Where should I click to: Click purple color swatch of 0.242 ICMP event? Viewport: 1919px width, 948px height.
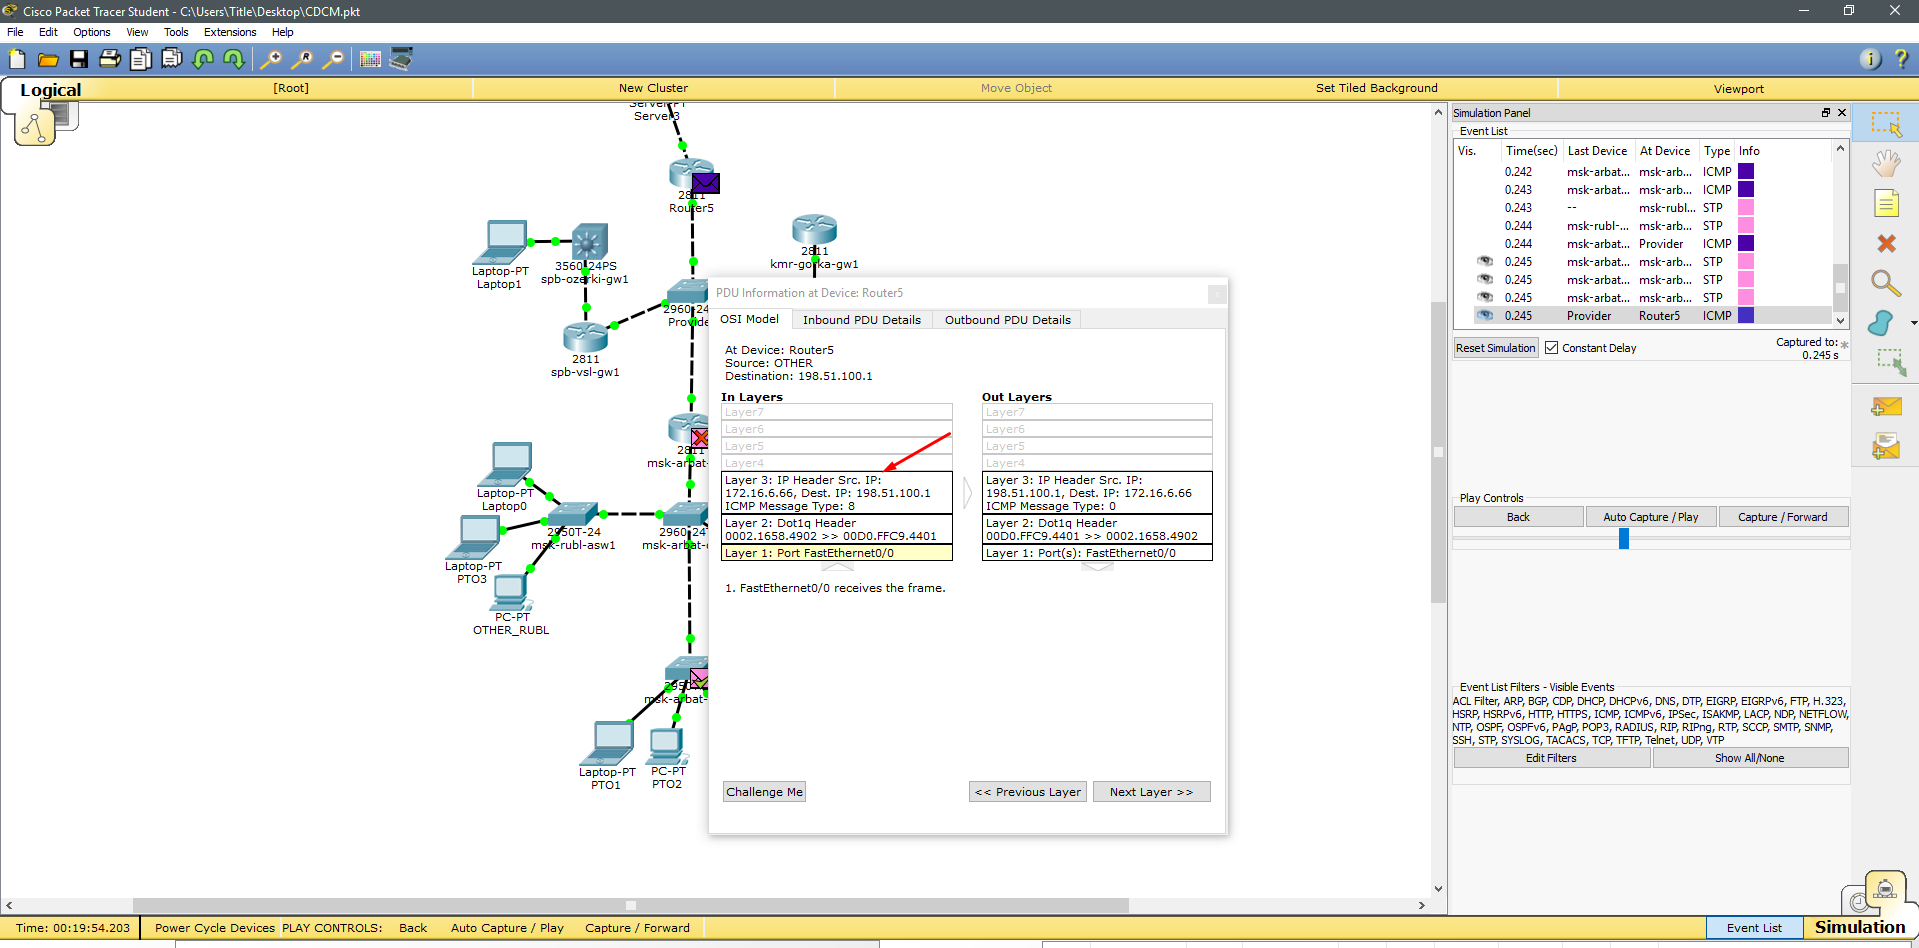[1746, 171]
